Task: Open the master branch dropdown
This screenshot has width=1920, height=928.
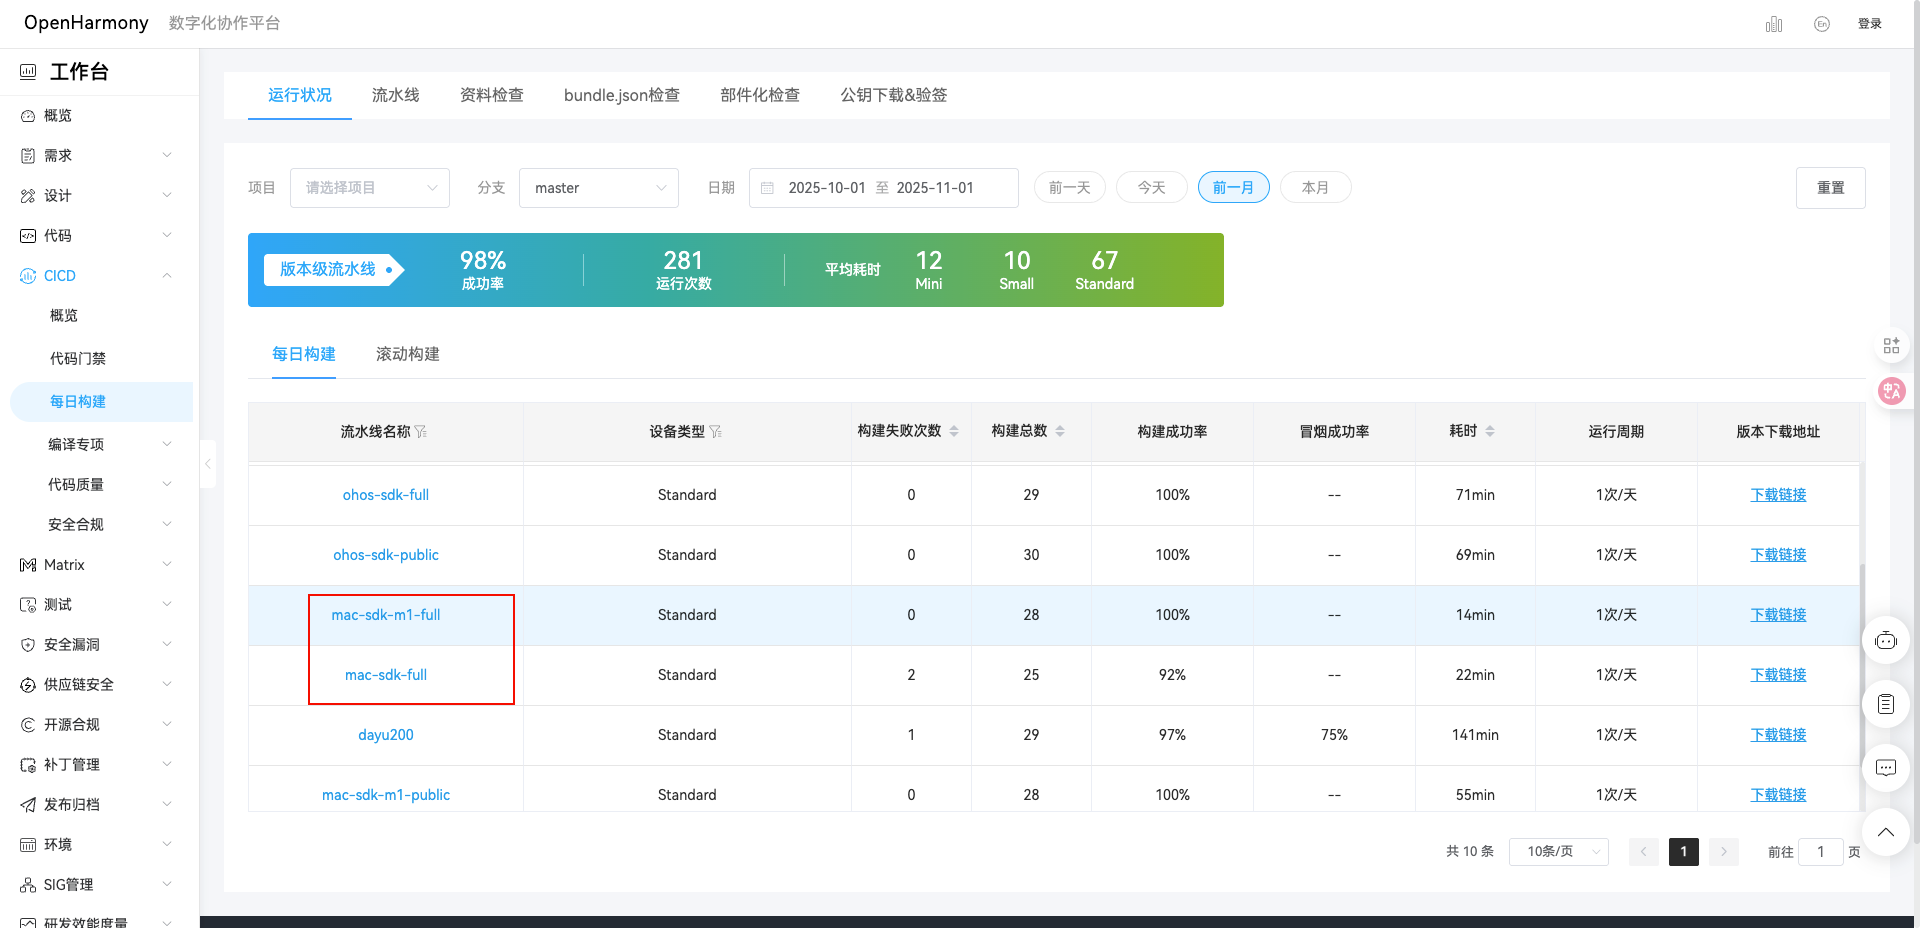Action: [x=599, y=188]
